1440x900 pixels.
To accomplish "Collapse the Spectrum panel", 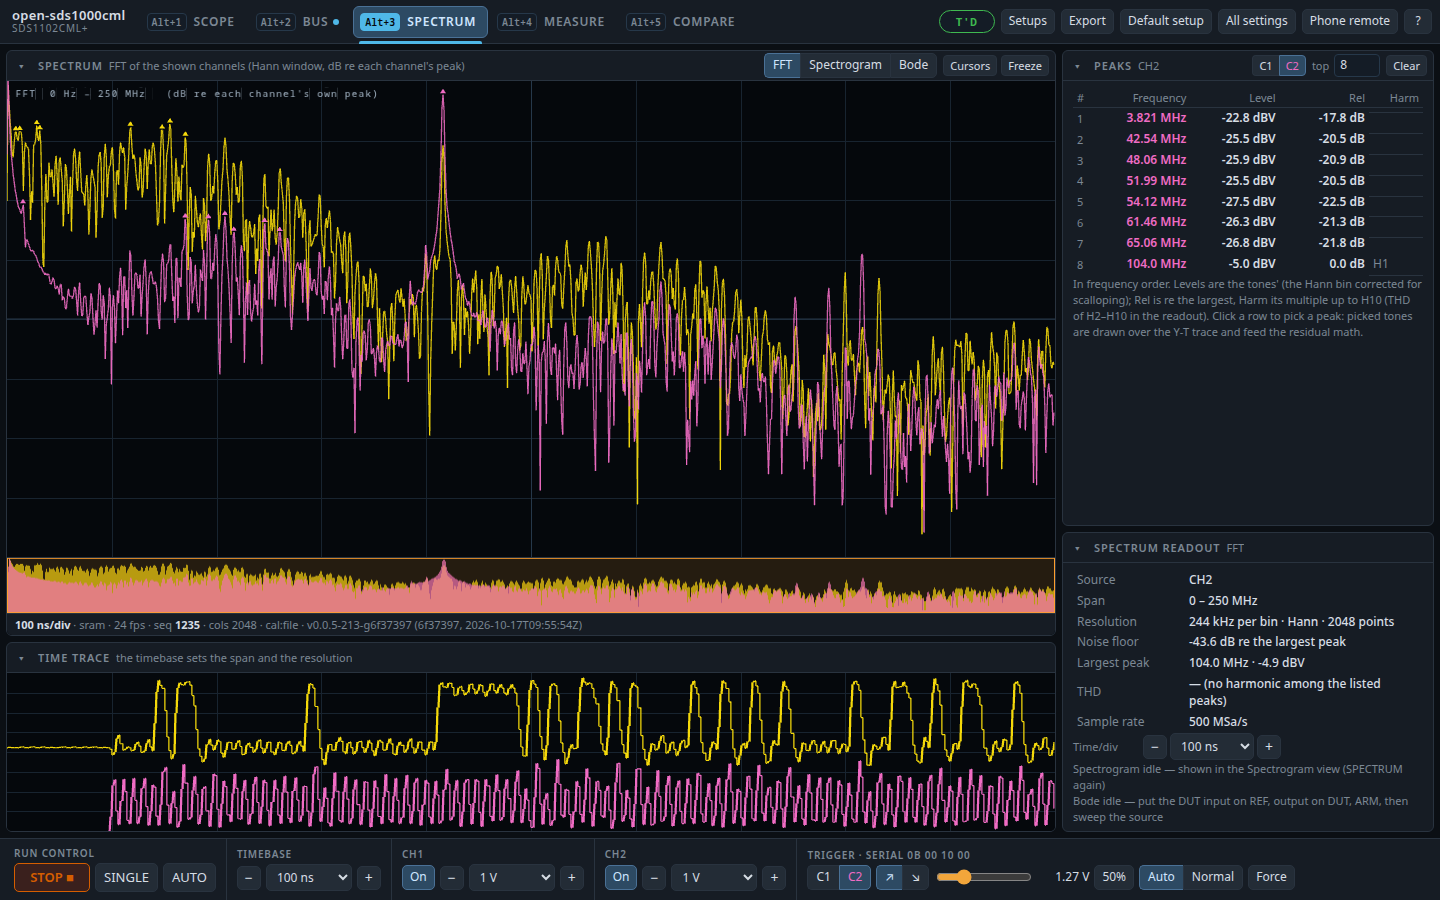I will coord(21,66).
